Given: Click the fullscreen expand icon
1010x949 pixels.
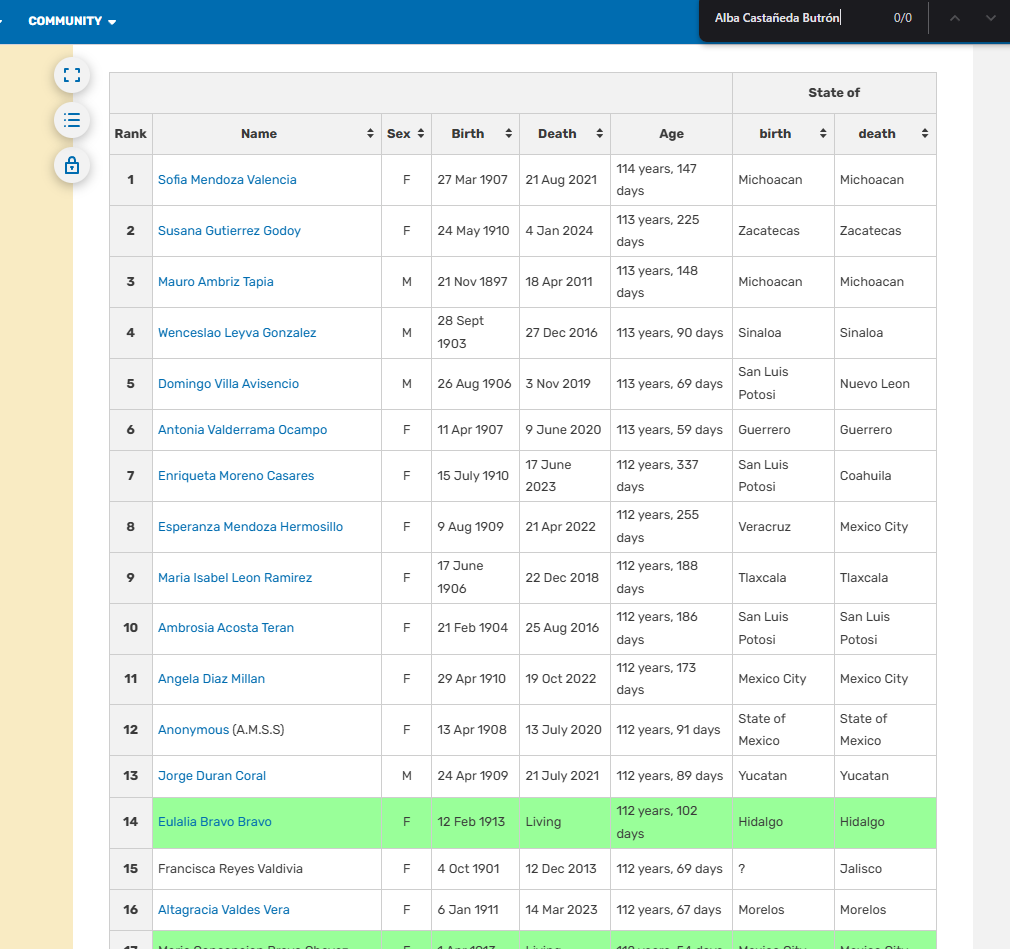Looking at the screenshot, I should pyautogui.click(x=71, y=75).
